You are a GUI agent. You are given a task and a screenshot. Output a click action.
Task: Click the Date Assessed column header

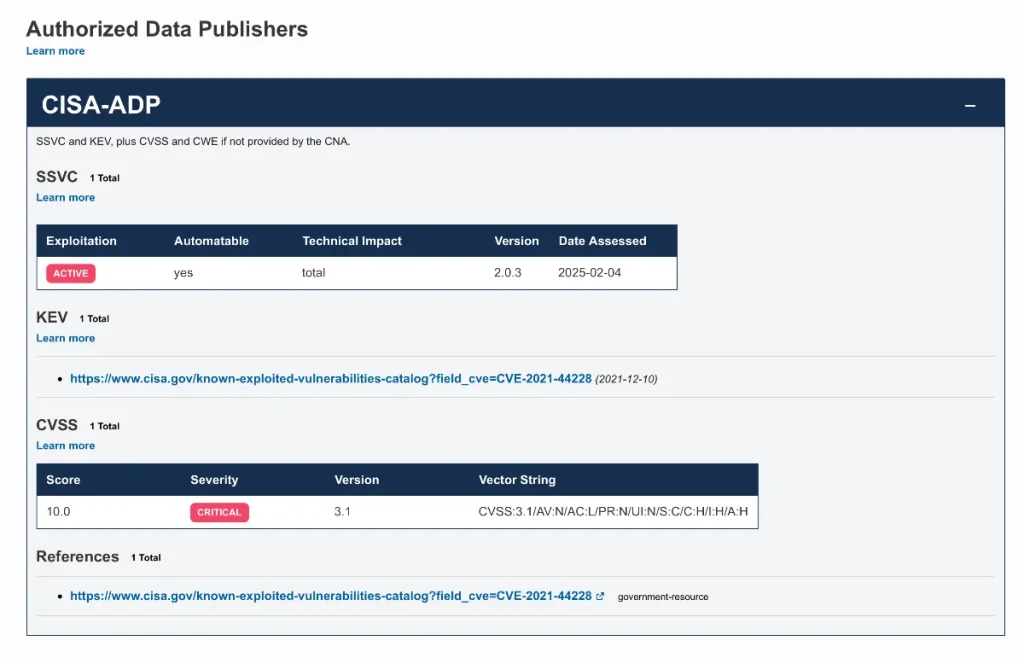point(602,241)
